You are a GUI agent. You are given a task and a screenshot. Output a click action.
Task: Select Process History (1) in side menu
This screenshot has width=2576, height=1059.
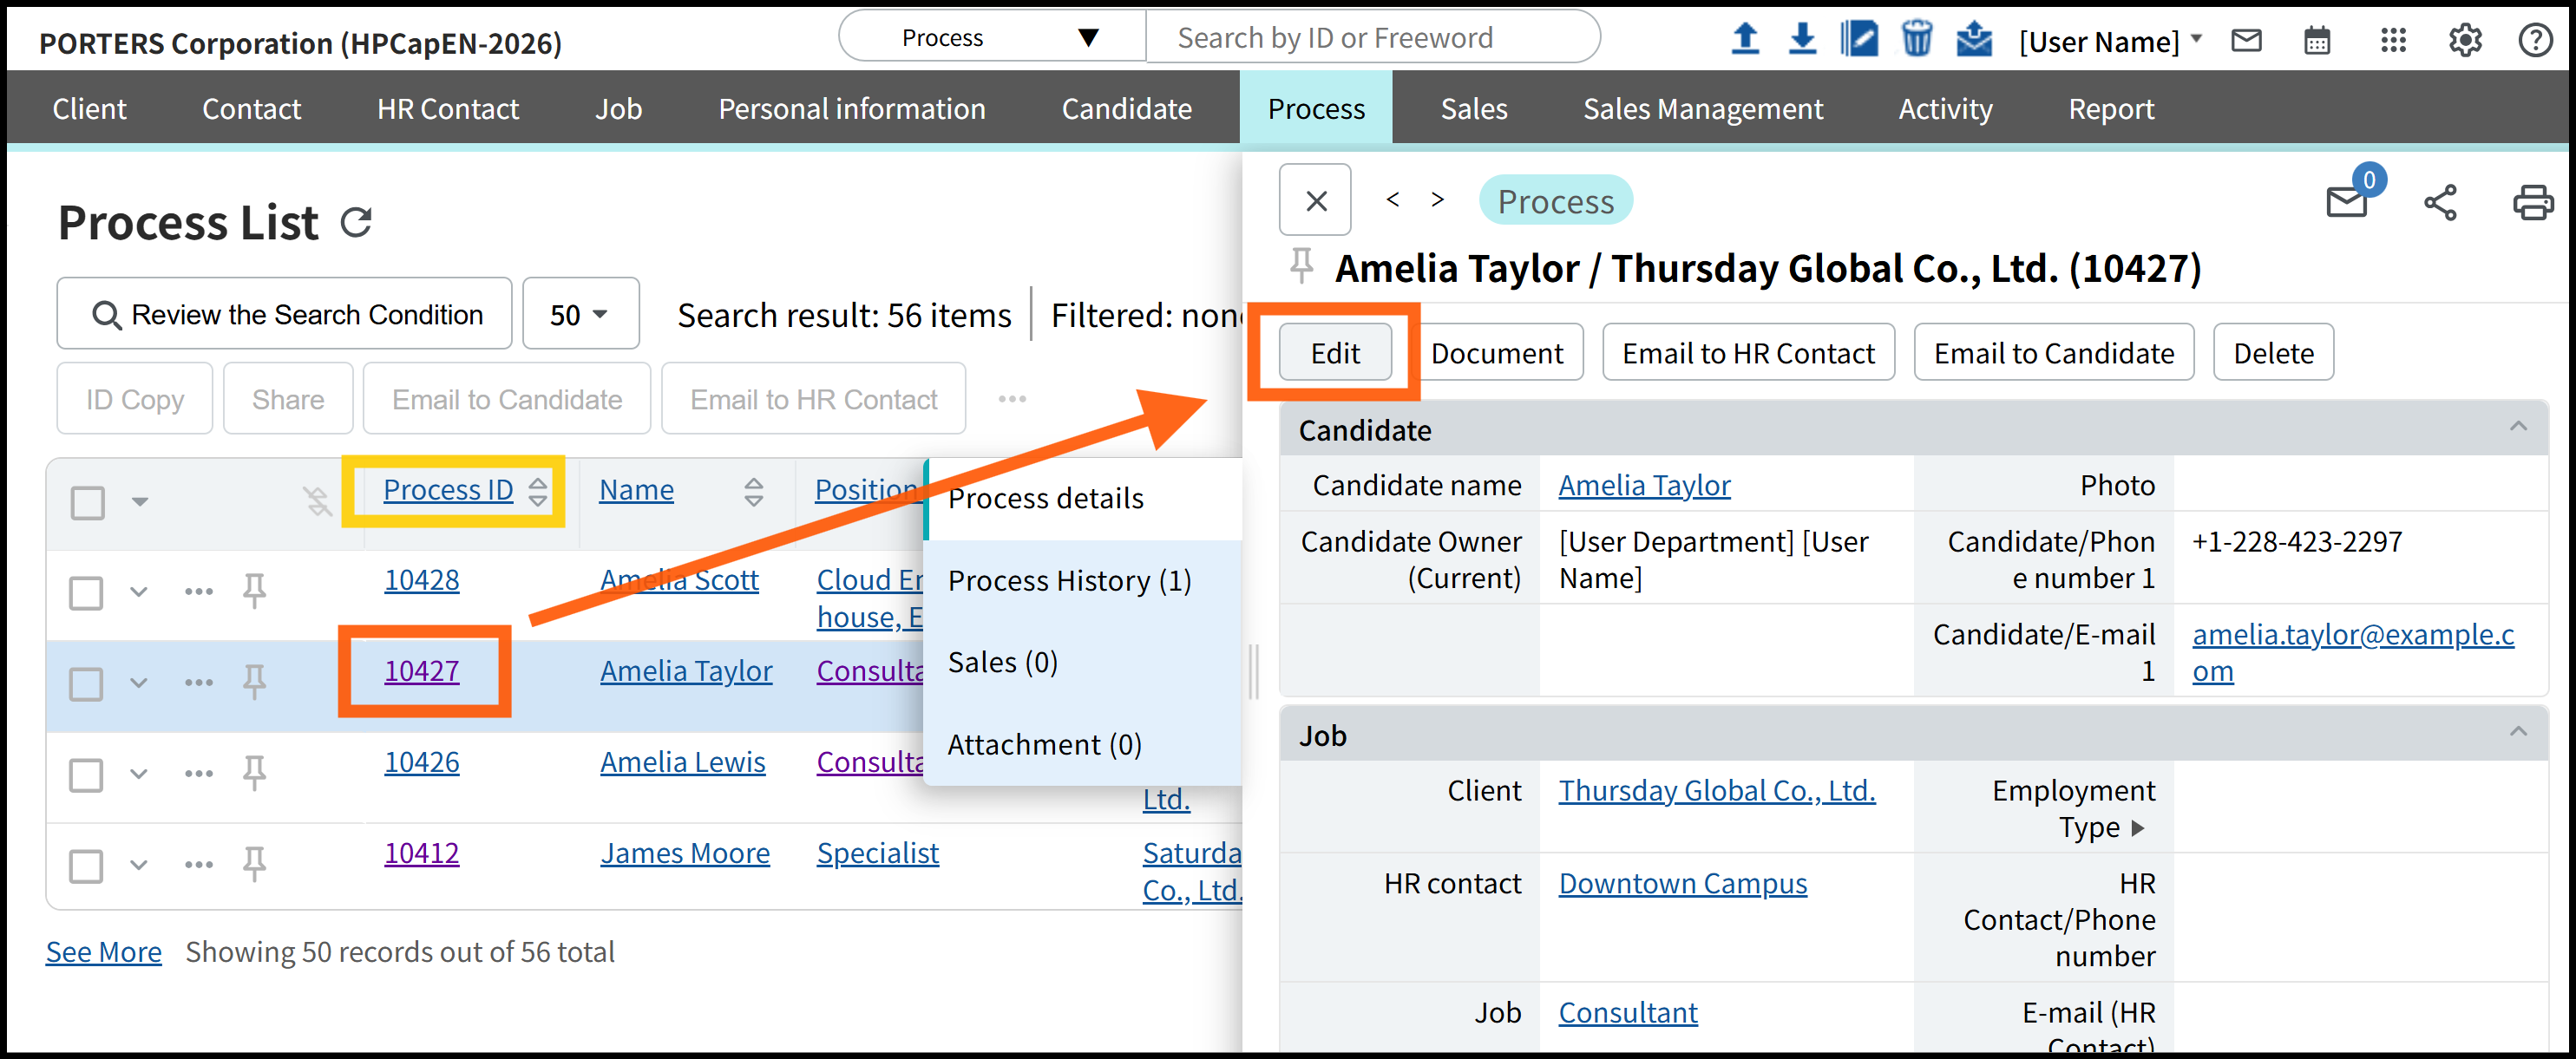1069,581
